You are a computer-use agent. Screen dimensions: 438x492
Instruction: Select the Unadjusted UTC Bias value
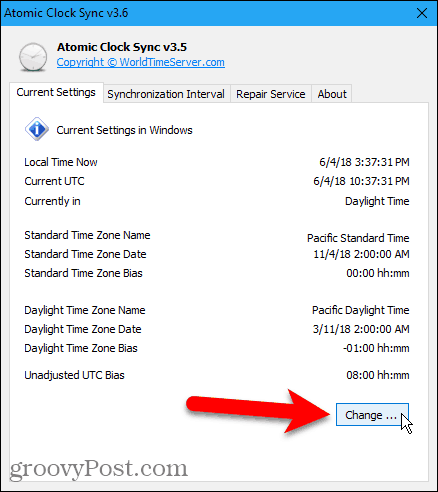pos(378,375)
